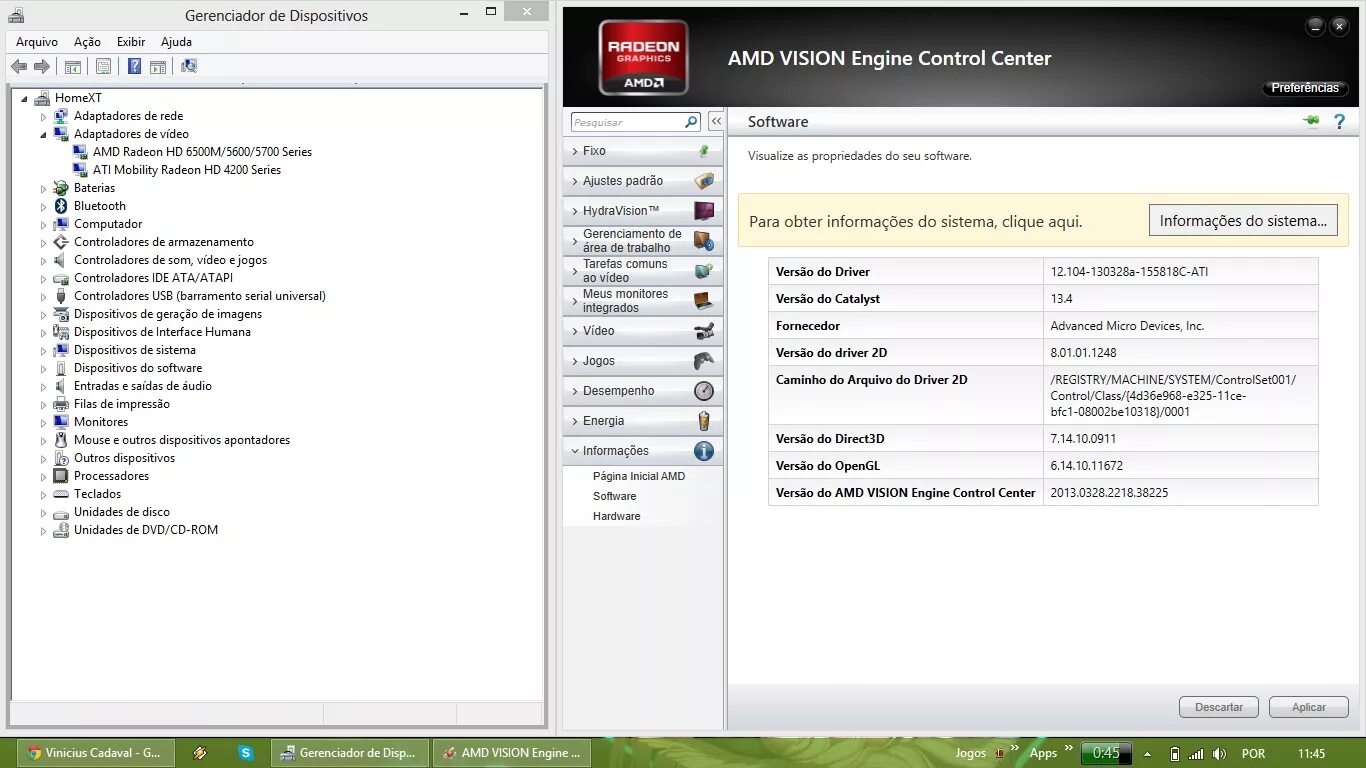1366x768 pixels.
Task: Toggle console tree toolbar icon in Device Manager
Action: click(72, 67)
